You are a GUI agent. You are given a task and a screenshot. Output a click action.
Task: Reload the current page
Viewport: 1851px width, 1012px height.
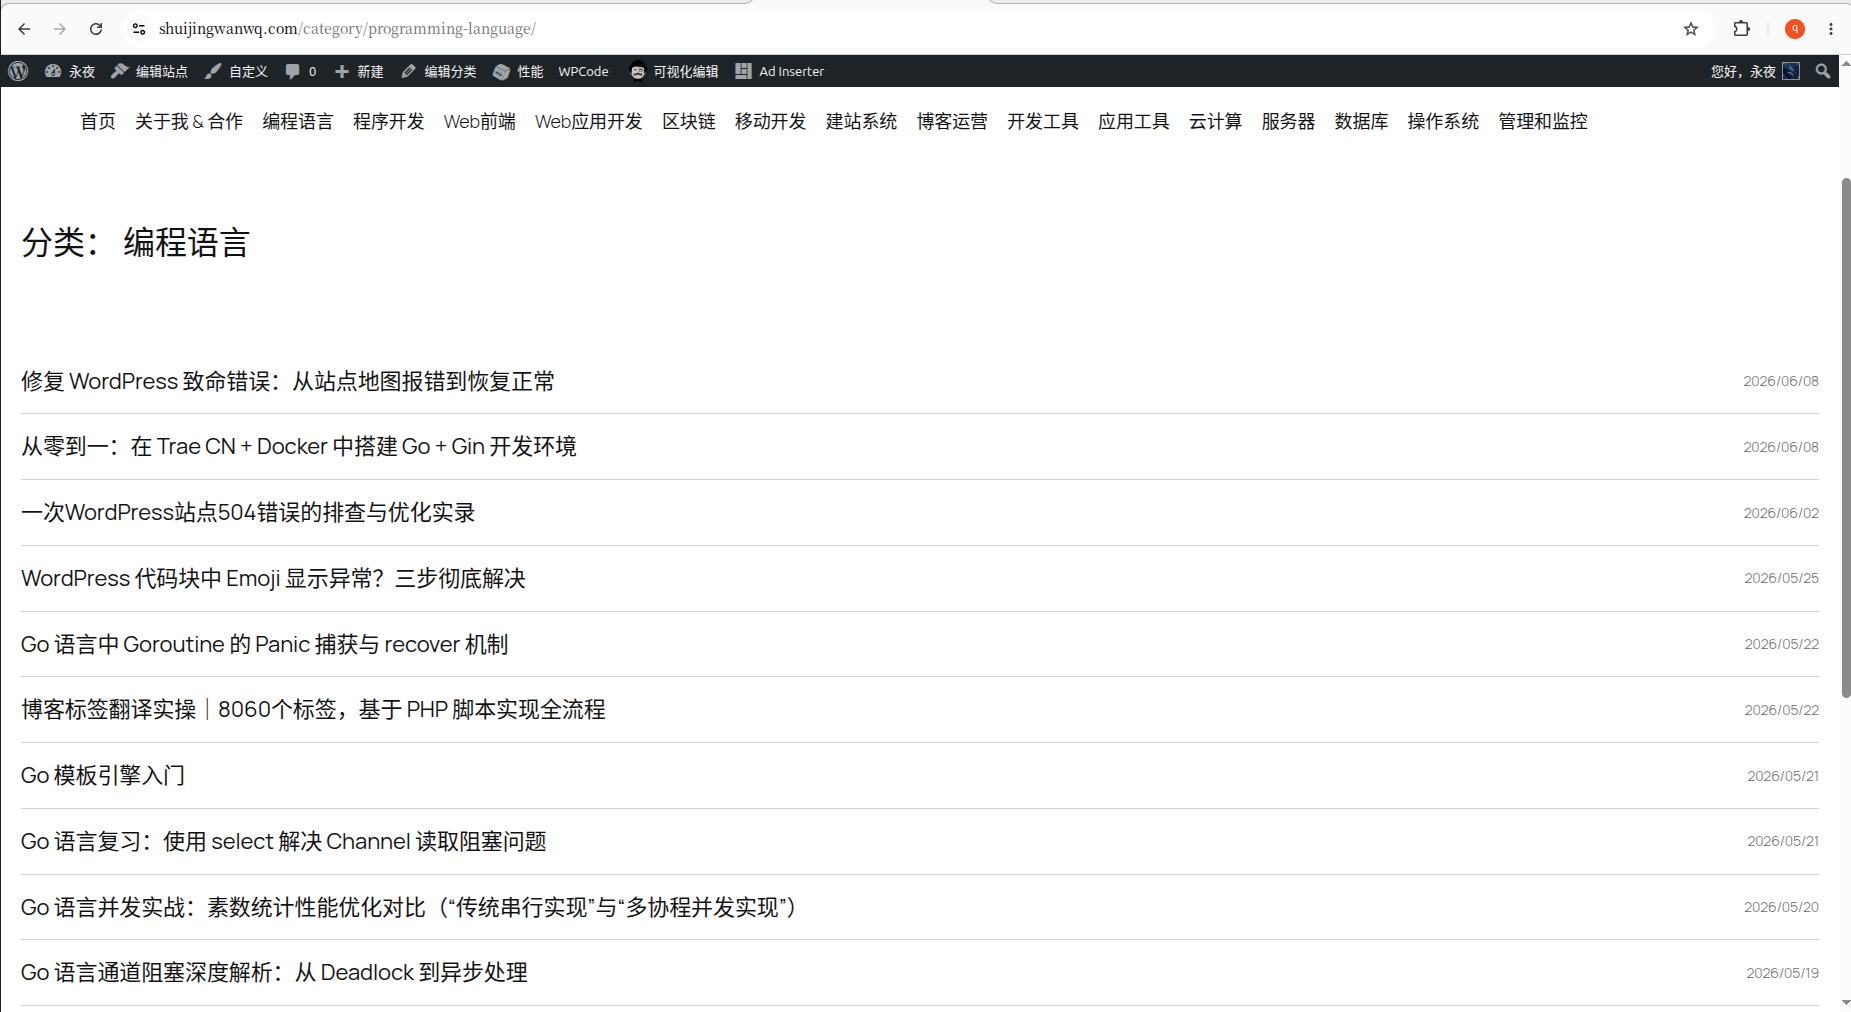[96, 29]
